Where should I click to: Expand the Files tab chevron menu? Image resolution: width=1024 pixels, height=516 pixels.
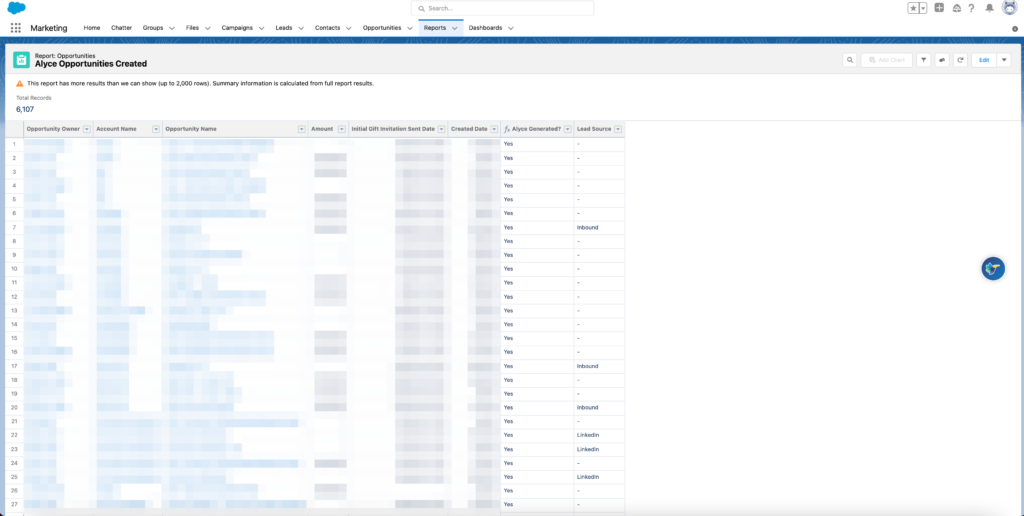208,29
